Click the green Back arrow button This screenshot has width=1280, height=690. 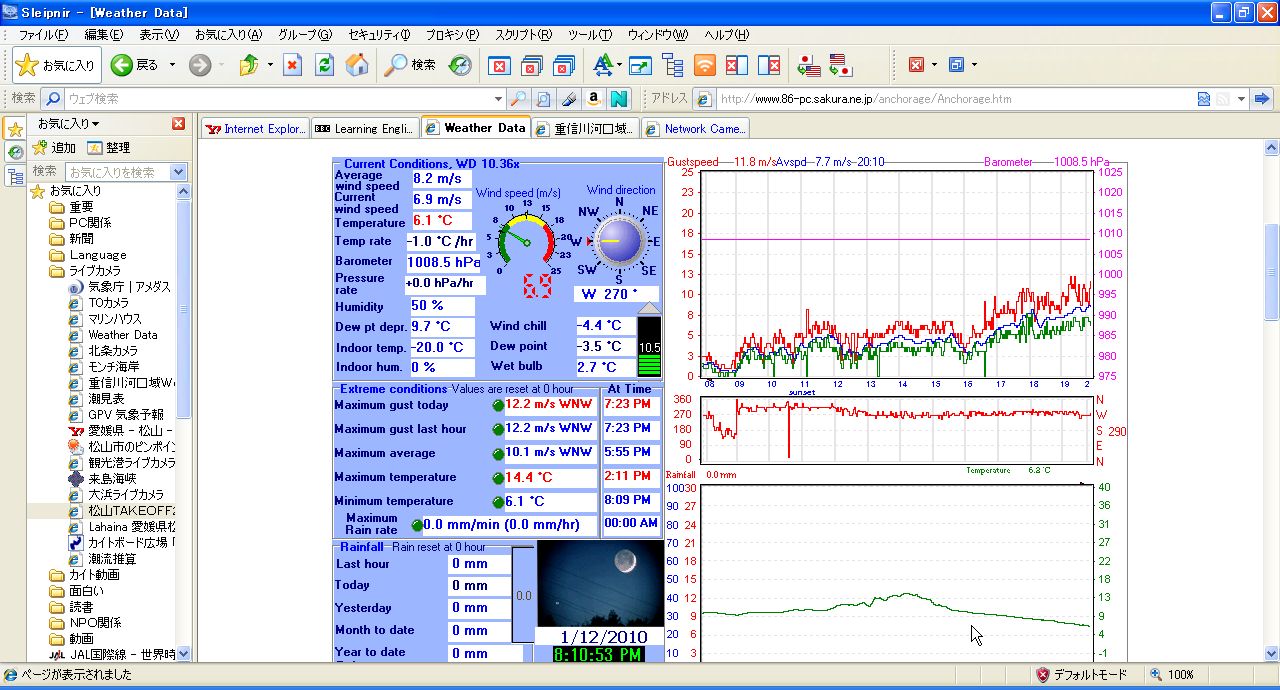coord(122,65)
